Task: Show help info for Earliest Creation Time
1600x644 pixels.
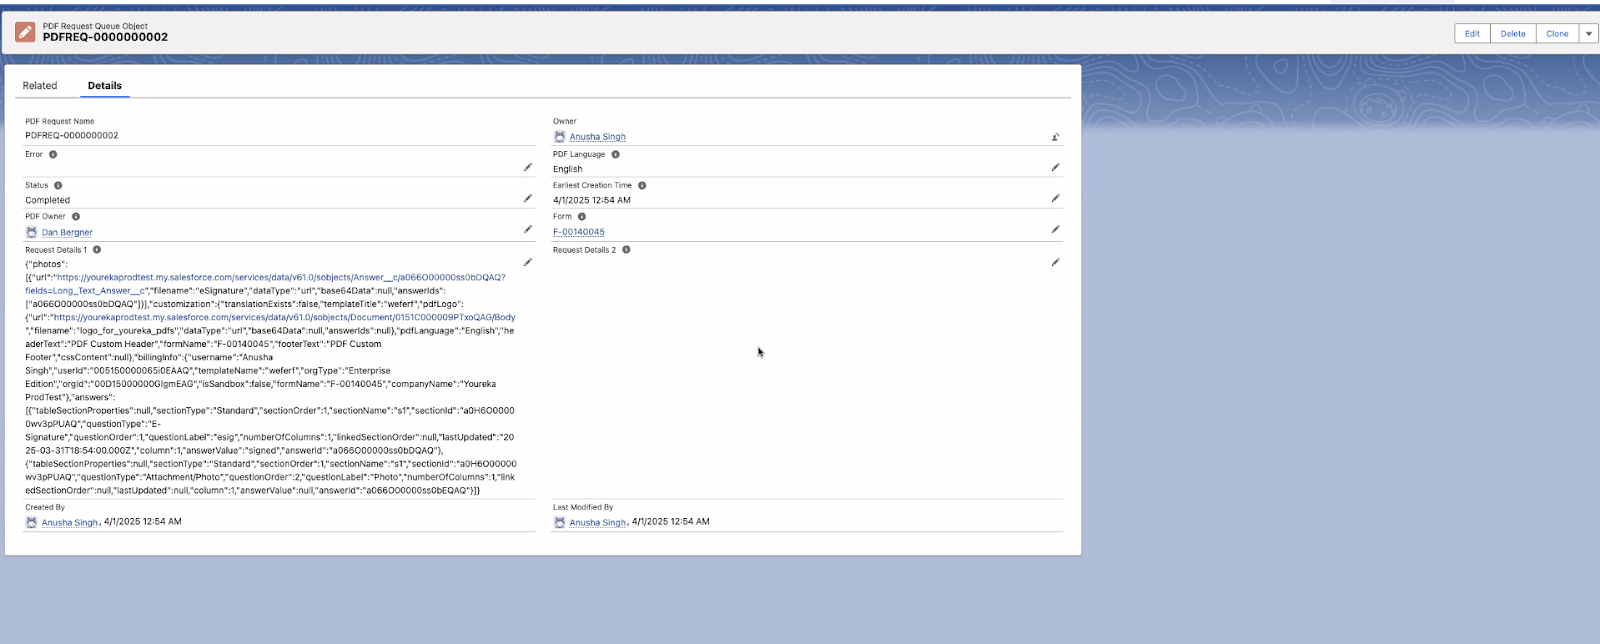Action: point(642,185)
